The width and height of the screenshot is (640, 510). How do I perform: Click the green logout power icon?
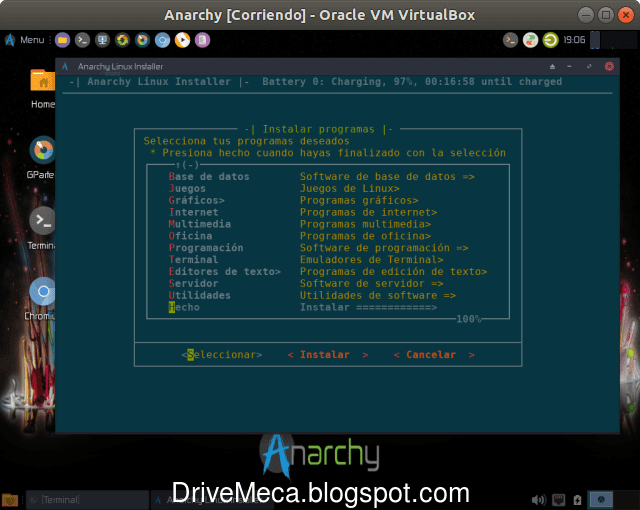tap(550, 40)
